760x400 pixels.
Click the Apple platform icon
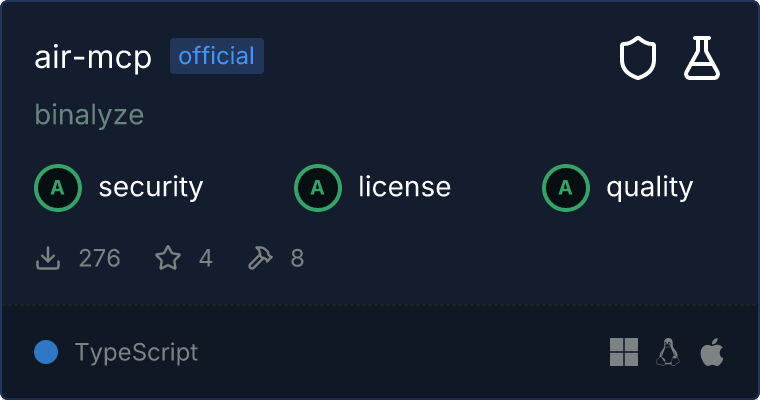point(712,352)
